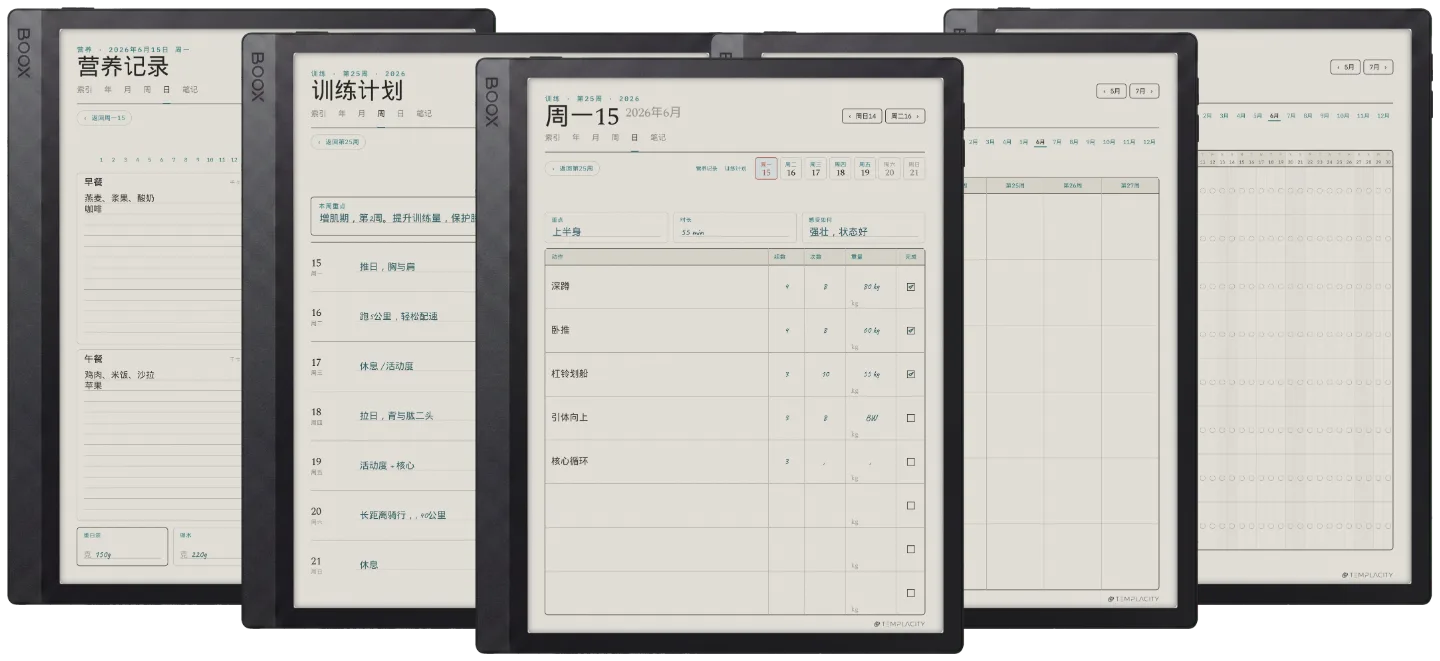Viewport: 1440px width, 661px height.
Task: Go to previous day 周日14
Action: point(862,116)
